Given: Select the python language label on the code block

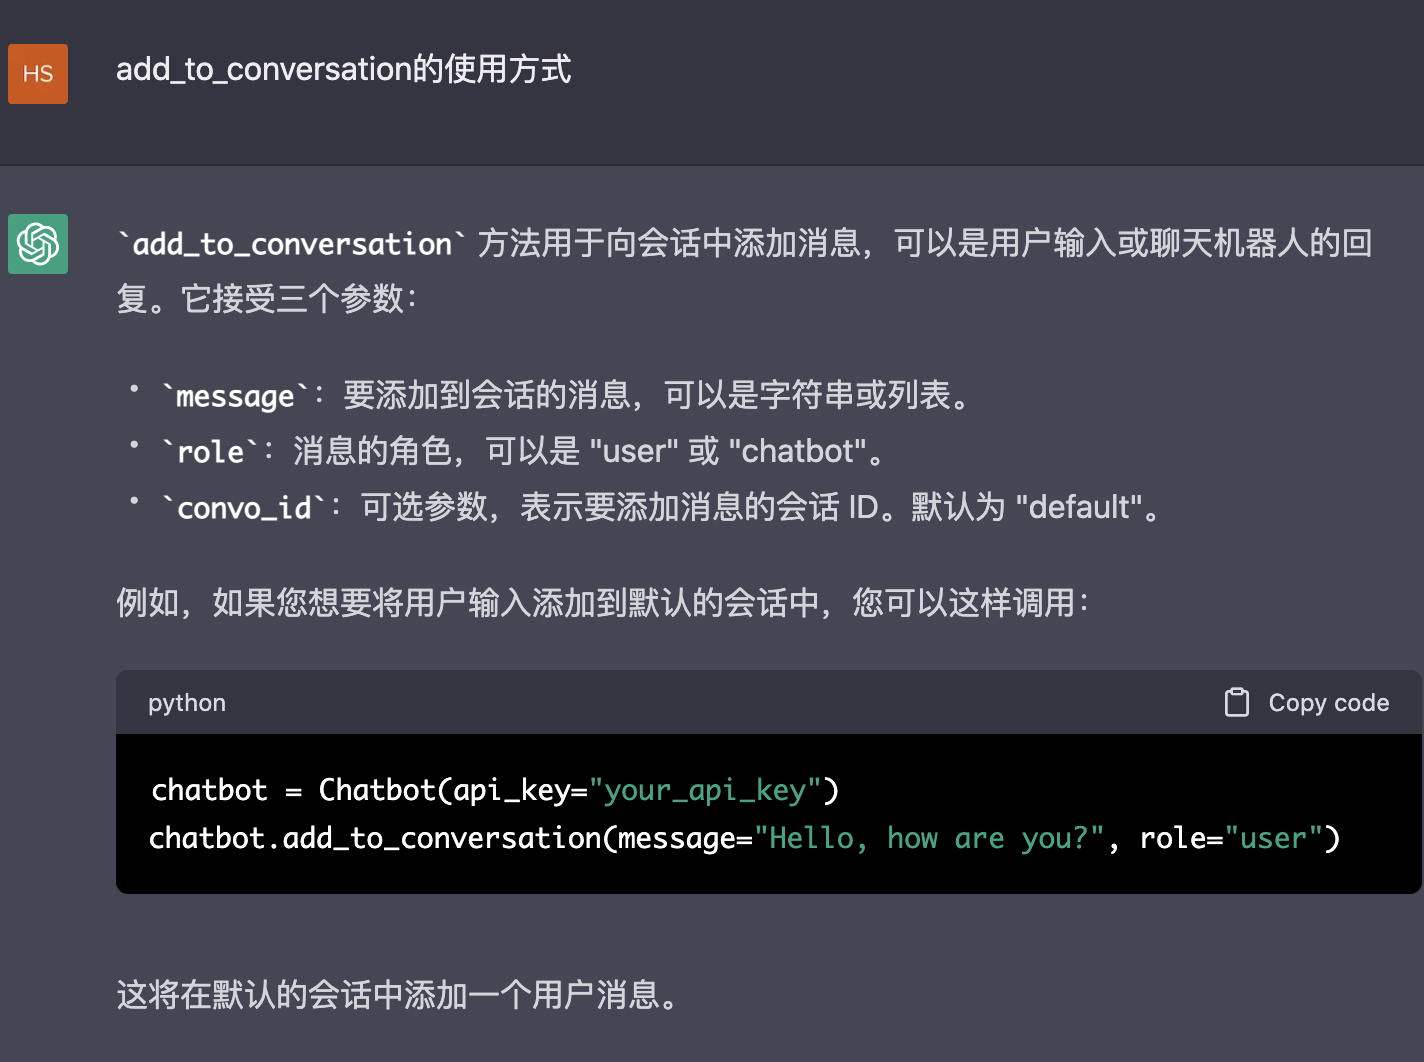Looking at the screenshot, I should pyautogui.click(x=187, y=703).
